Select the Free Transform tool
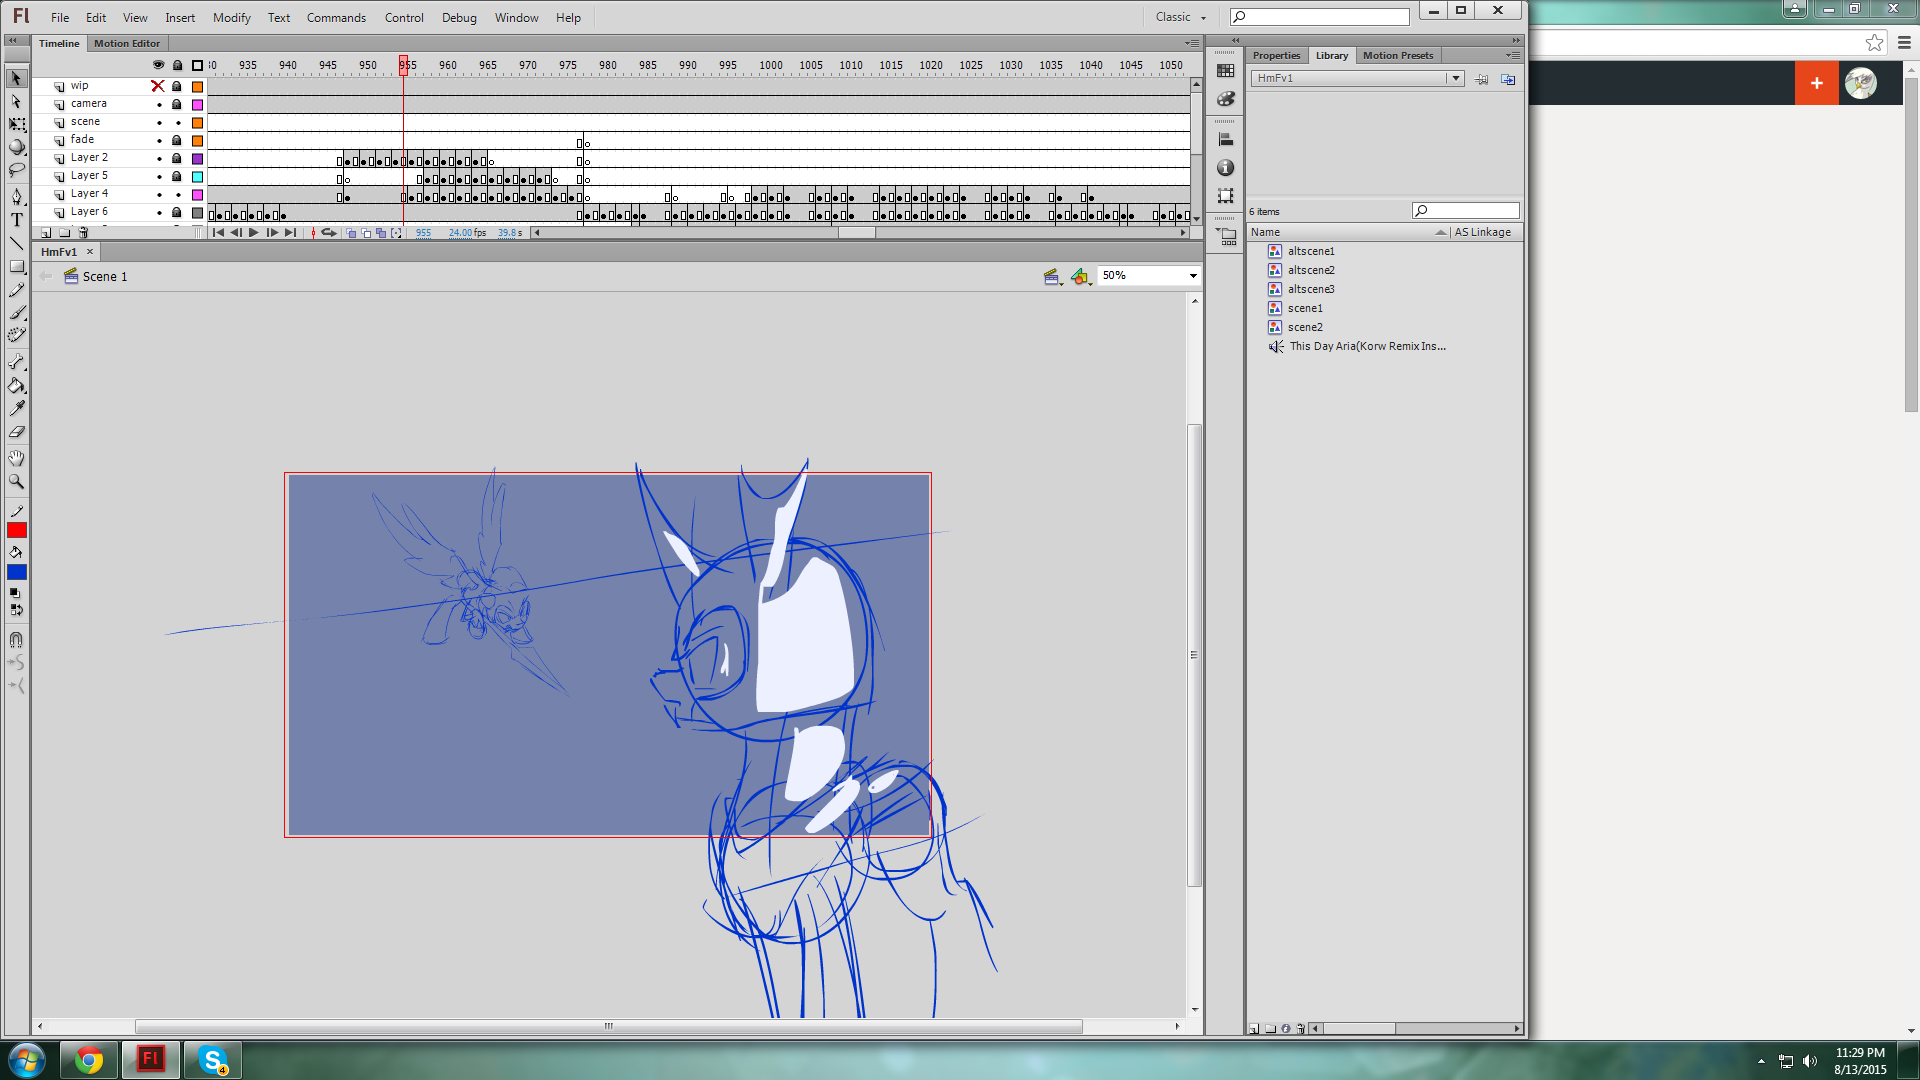This screenshot has height=1080, width=1920. (17, 124)
